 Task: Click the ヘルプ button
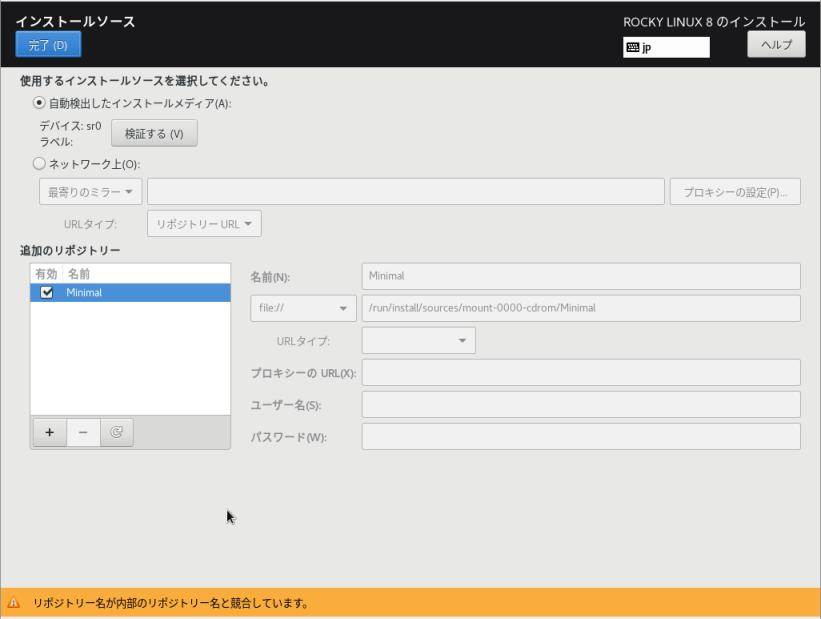coord(776,44)
